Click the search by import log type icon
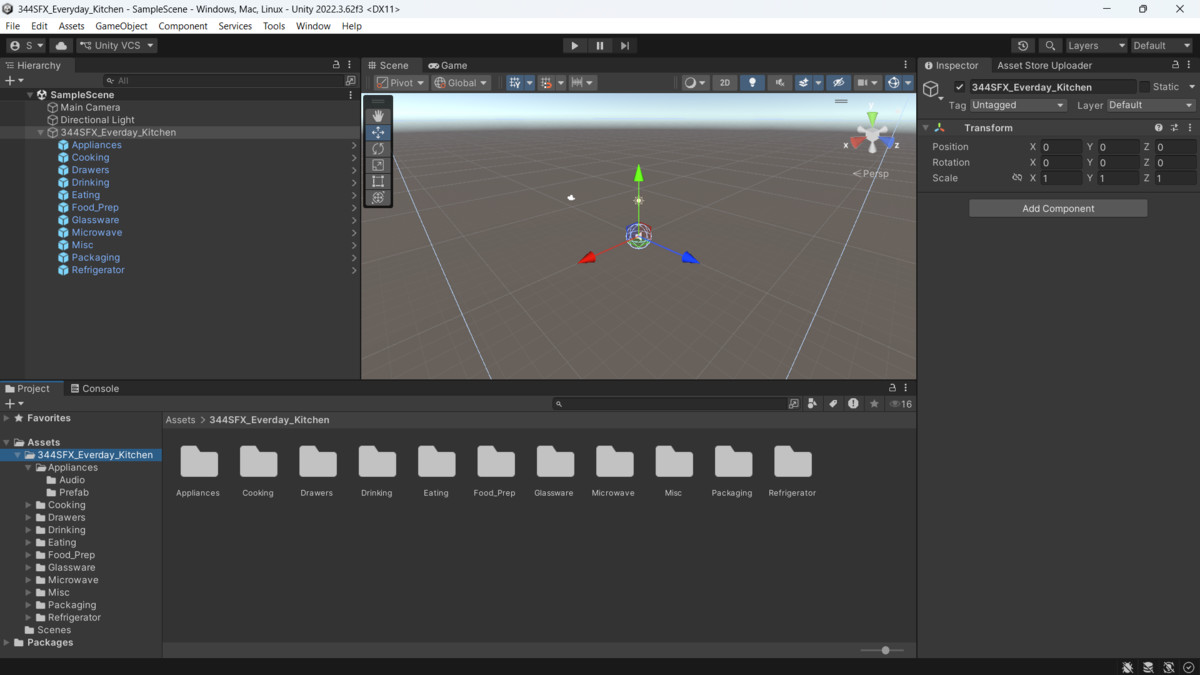 coord(853,404)
